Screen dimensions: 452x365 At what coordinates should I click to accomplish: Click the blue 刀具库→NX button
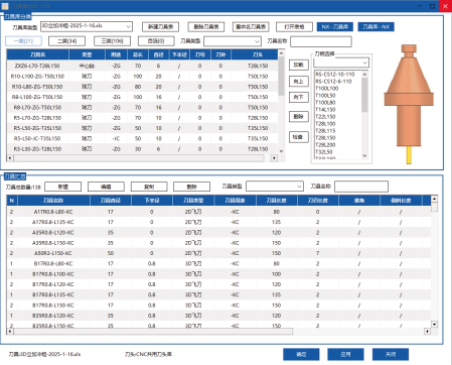coord(376,27)
